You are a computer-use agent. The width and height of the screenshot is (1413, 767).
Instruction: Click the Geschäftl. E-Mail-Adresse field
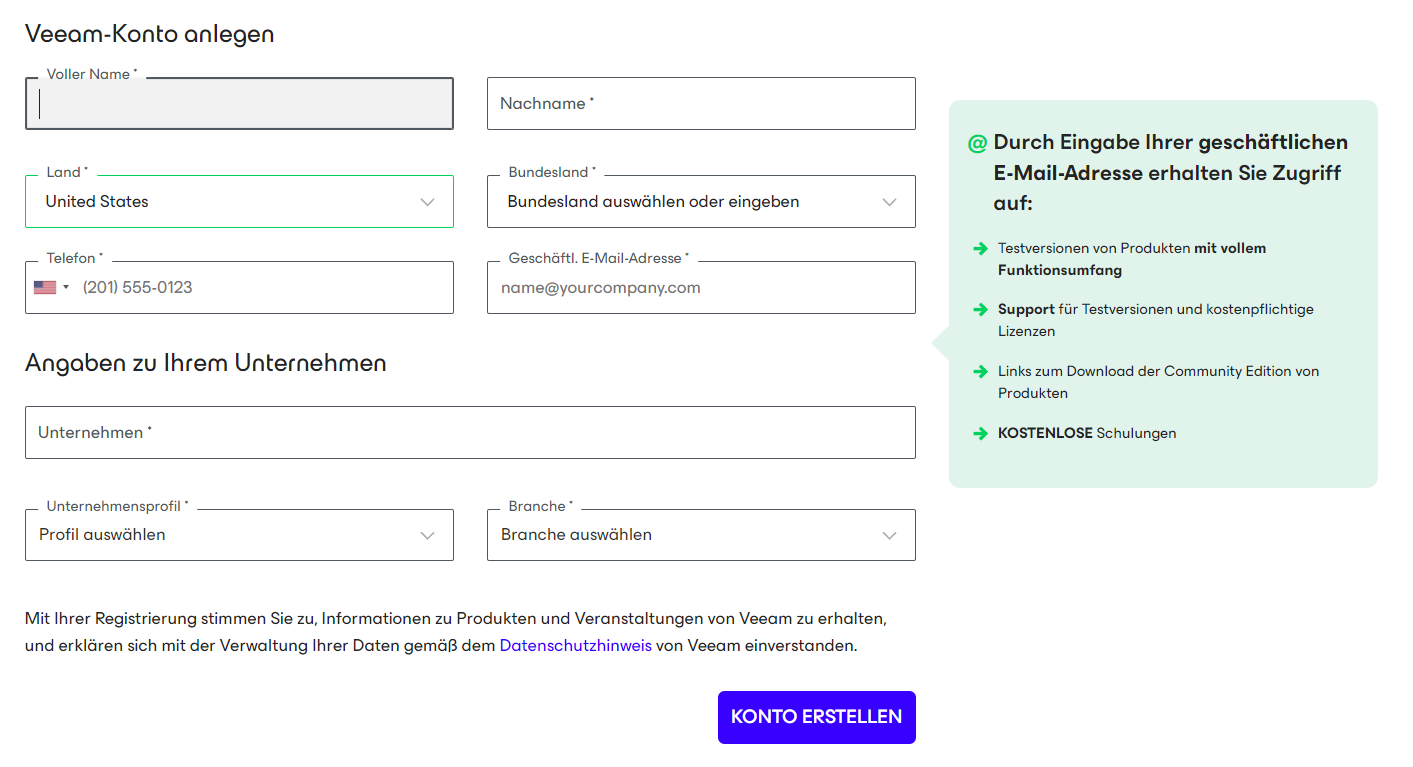pyautogui.click(x=701, y=287)
